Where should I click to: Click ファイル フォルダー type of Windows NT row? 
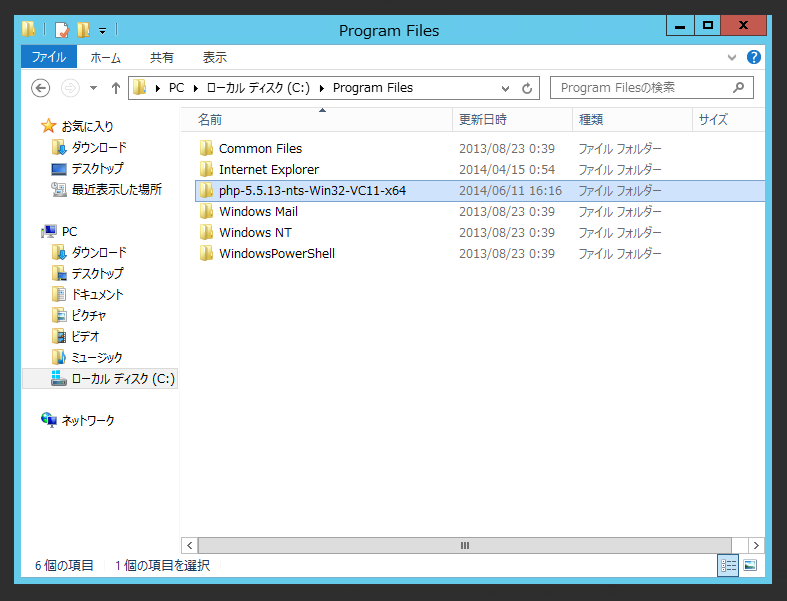coord(620,233)
